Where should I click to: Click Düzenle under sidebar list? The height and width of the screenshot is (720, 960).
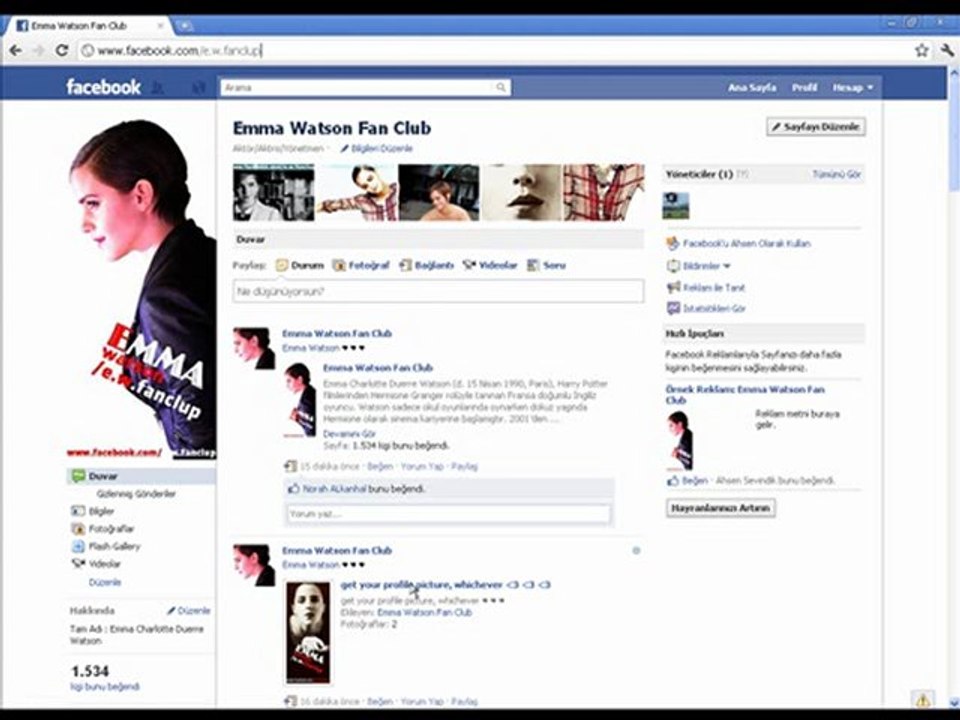105,582
